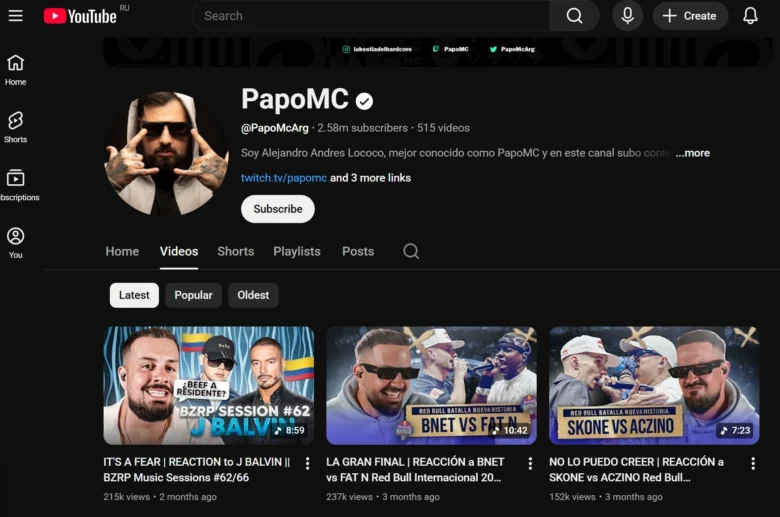The image size is (780, 517).
Task: Switch to the channel Shorts tab
Action: [236, 251]
